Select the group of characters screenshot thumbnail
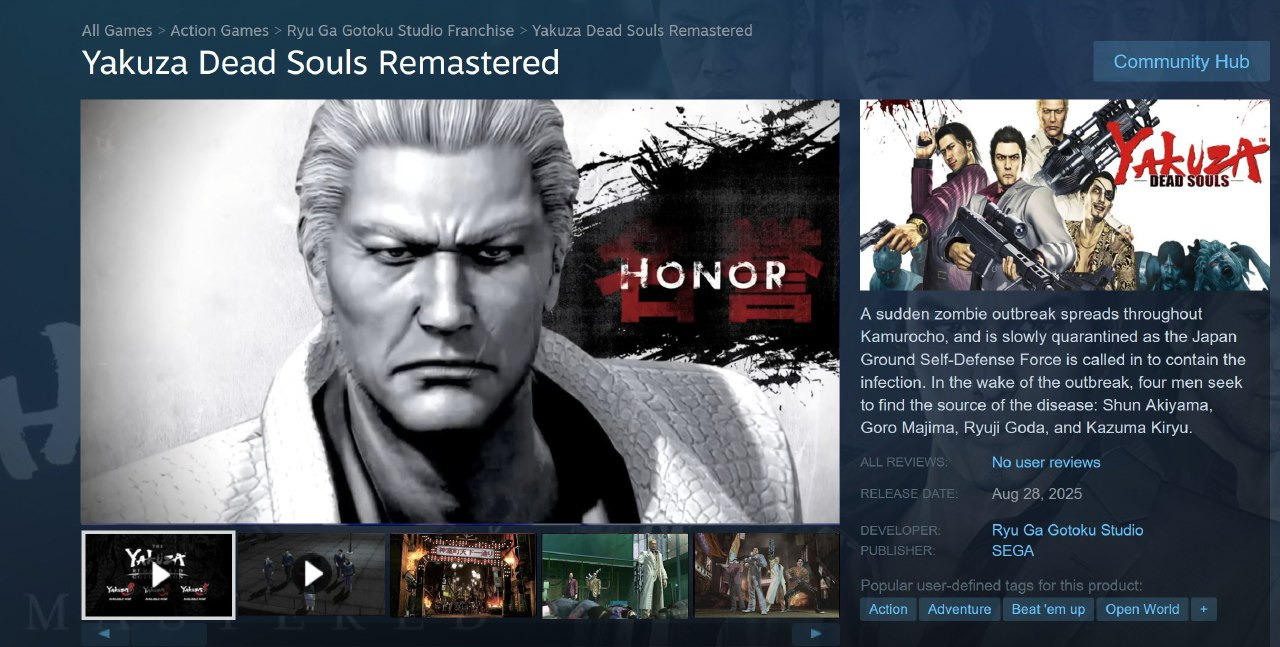Viewport: 1280px width, 647px height. [x=767, y=575]
